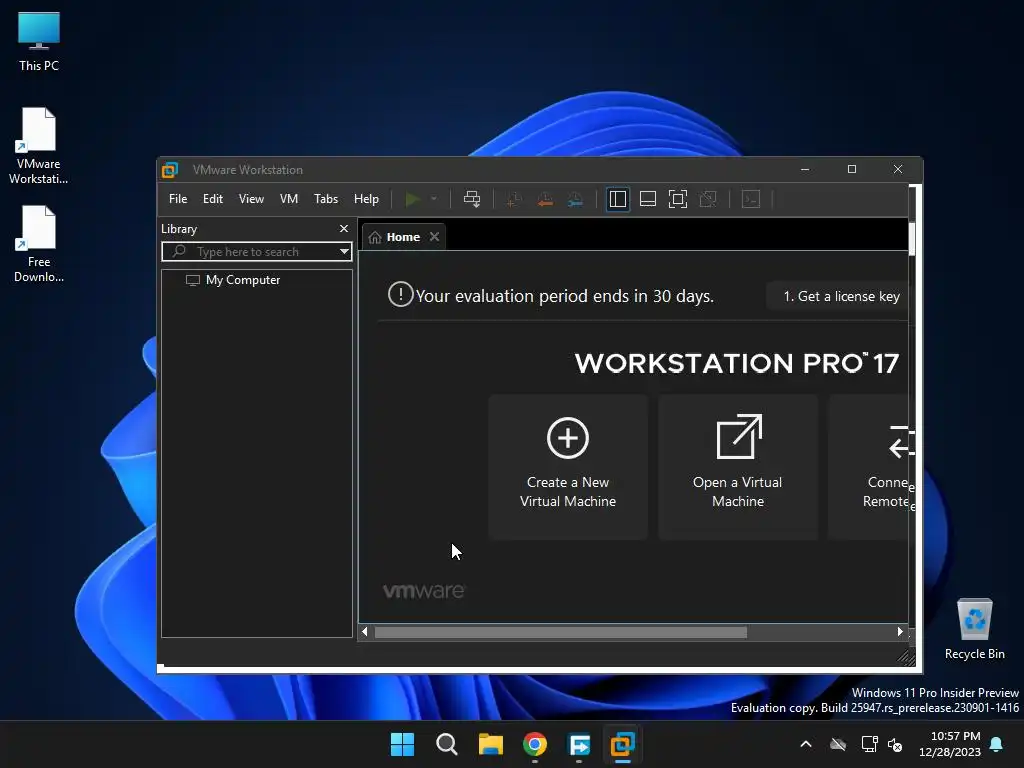
Task: Click the Unity mode toolbar icon
Action: (x=708, y=199)
